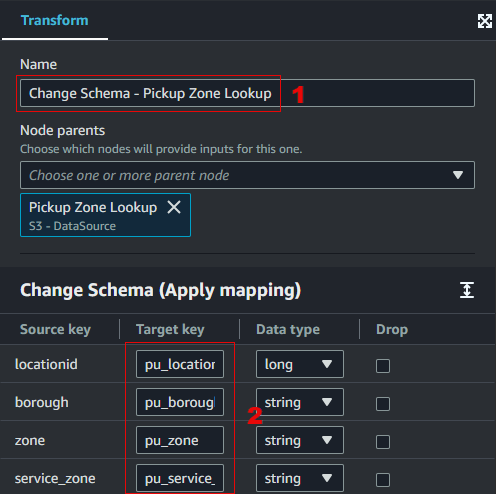Check Drop for borough row

tap(383, 404)
